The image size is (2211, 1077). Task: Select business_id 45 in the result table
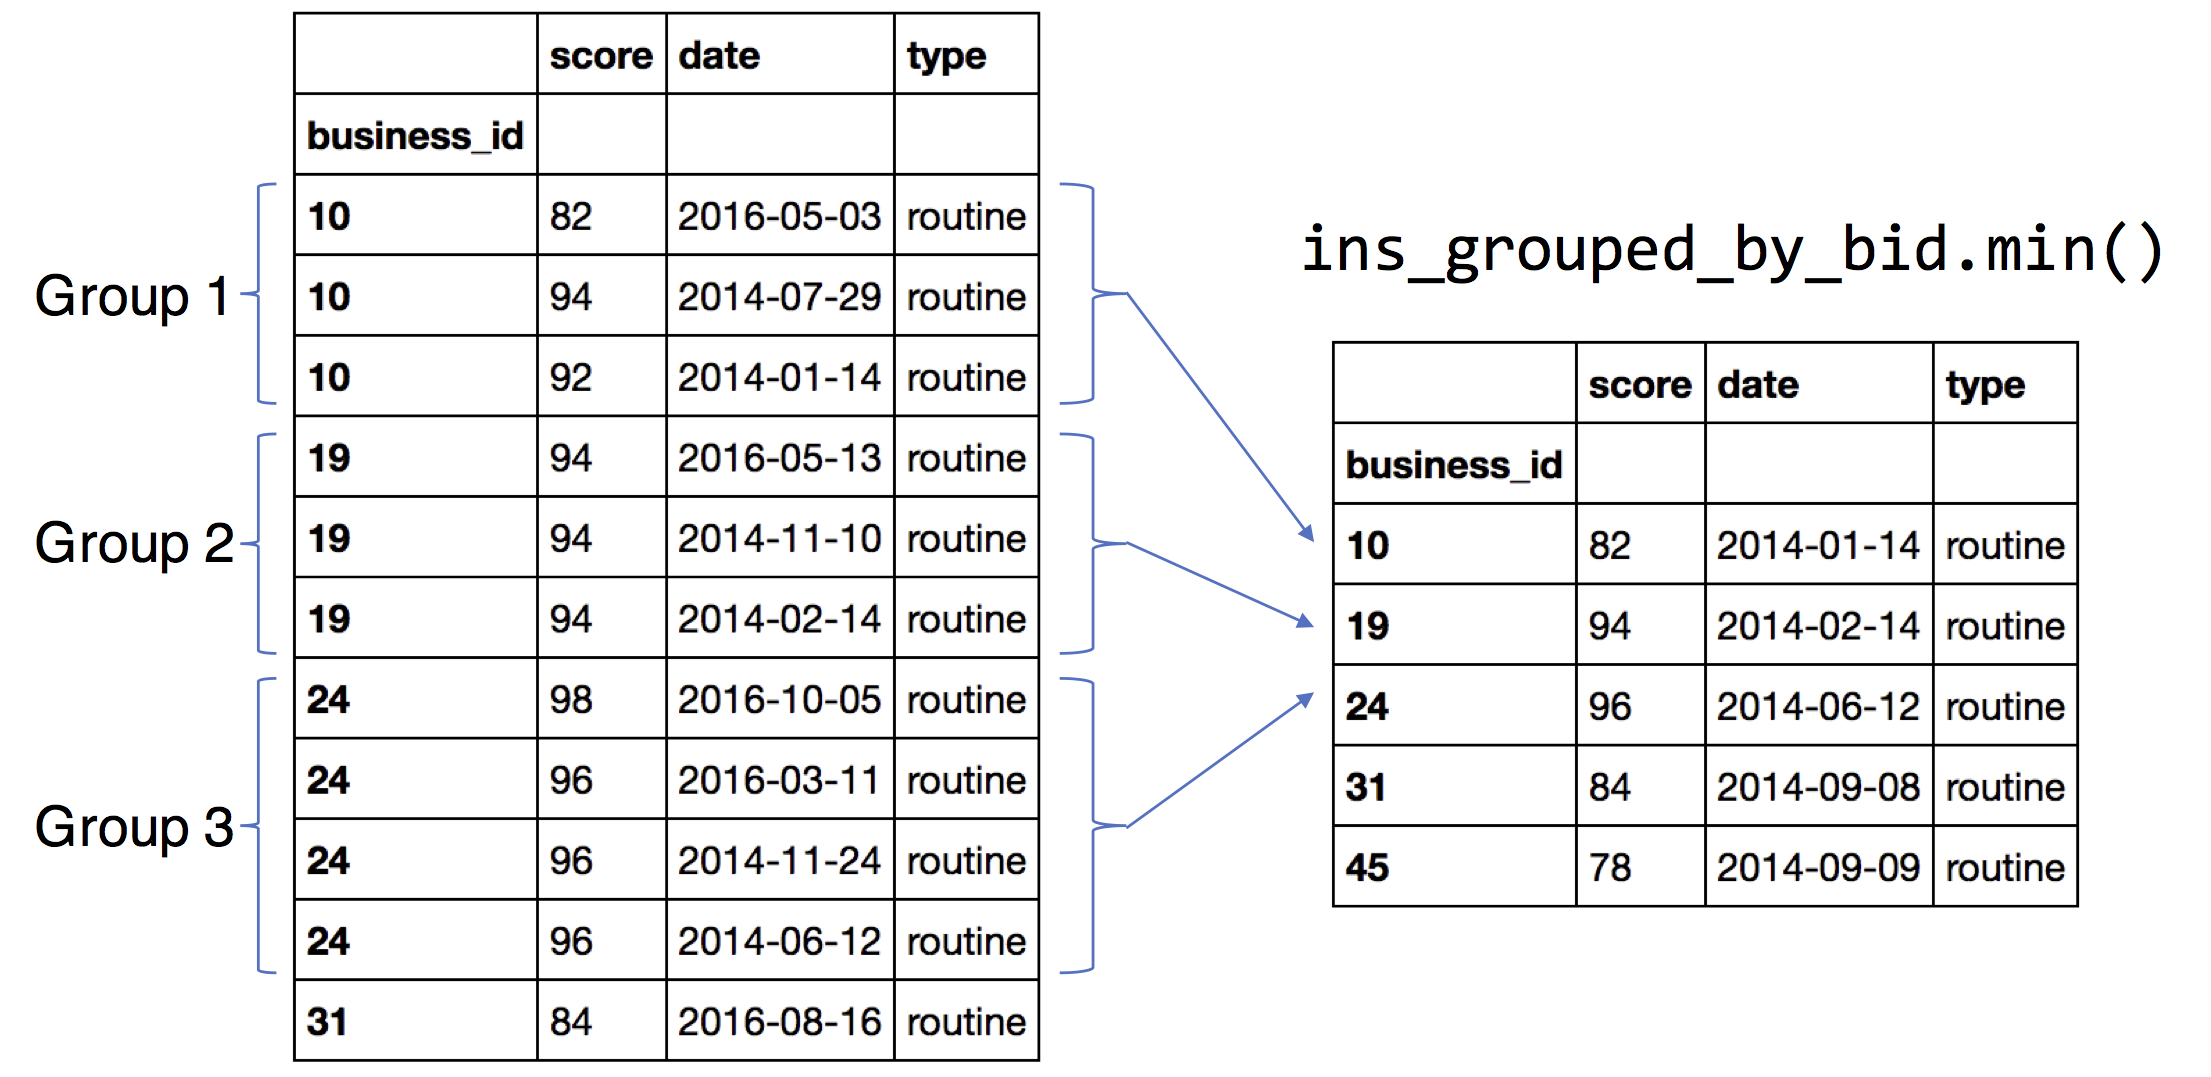[1367, 867]
